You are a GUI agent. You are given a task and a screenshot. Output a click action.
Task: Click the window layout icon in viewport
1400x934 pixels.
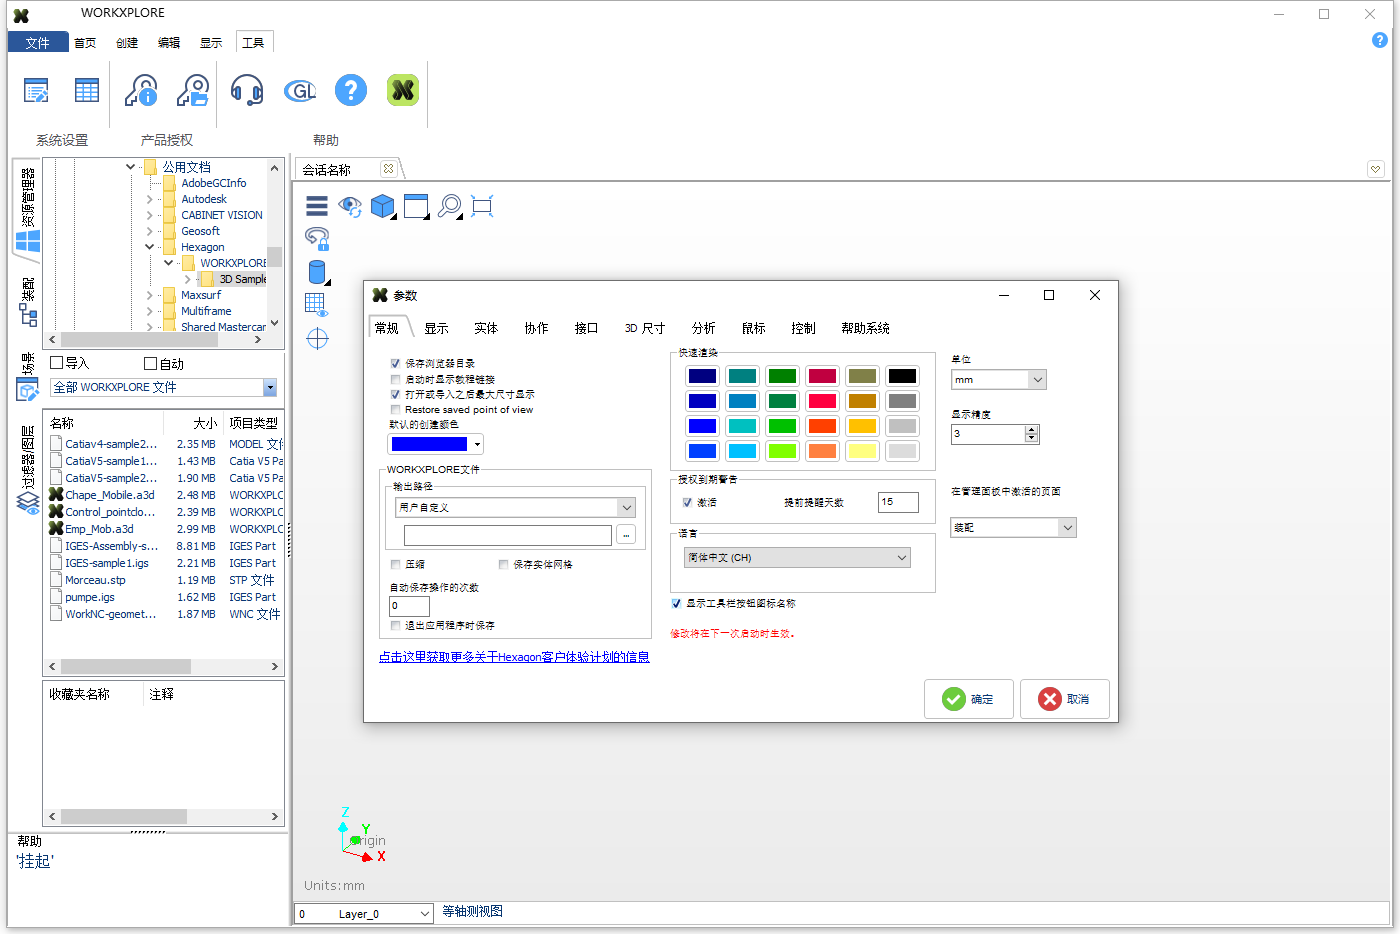(x=416, y=206)
